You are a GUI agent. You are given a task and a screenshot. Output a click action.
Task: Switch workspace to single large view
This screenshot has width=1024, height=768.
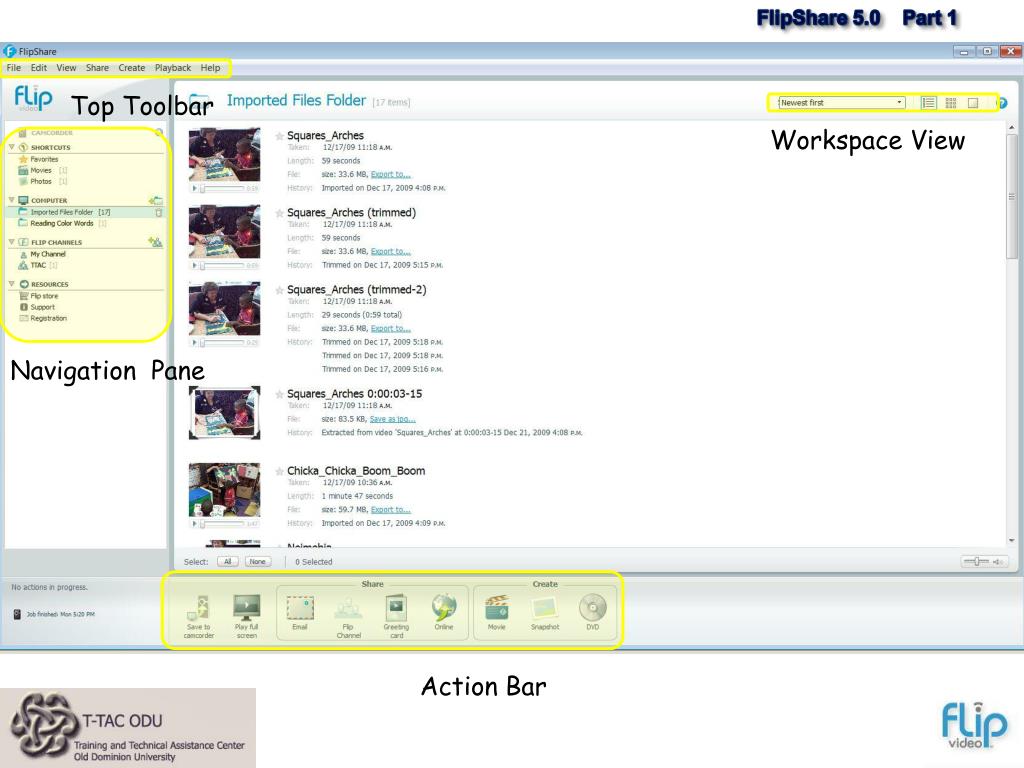tap(973, 103)
